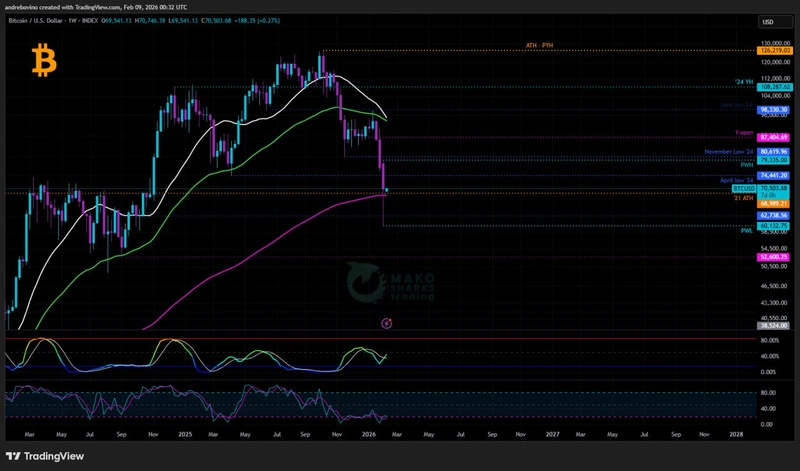The height and width of the screenshot is (471, 800).
Task: Click the purple lightning event marker icon
Action: click(x=386, y=323)
